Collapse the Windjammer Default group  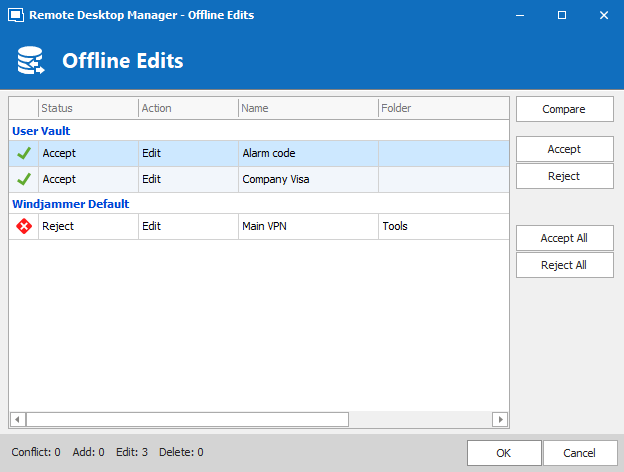click(x=70, y=203)
